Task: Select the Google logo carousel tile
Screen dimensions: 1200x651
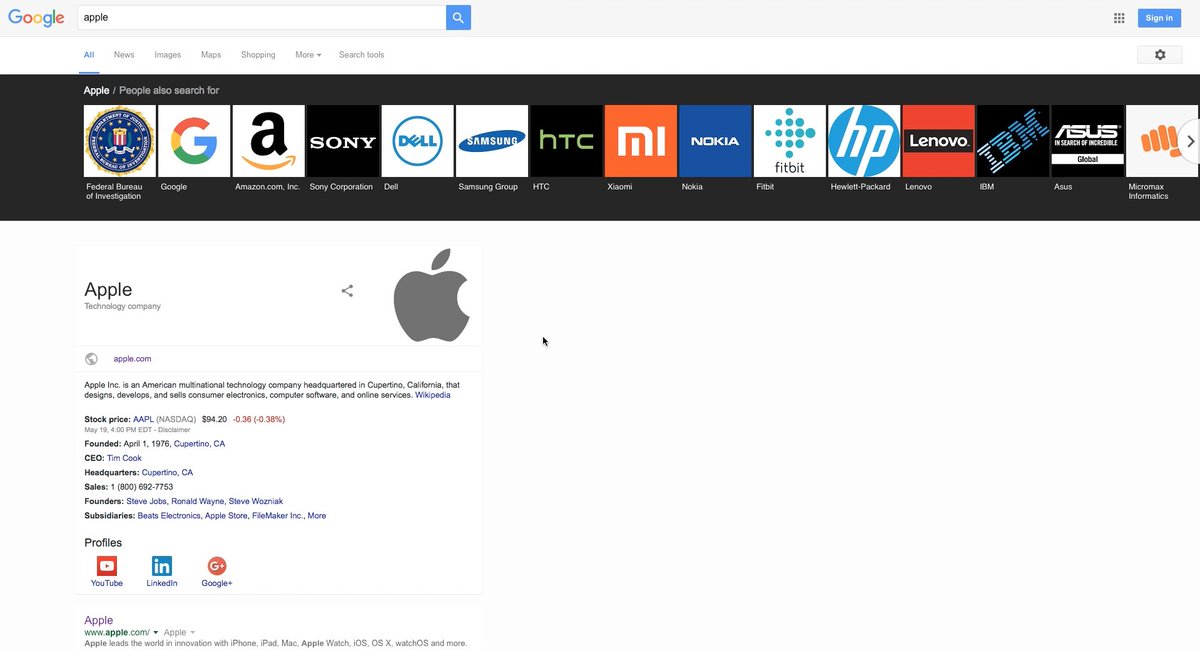Action: [x=194, y=141]
